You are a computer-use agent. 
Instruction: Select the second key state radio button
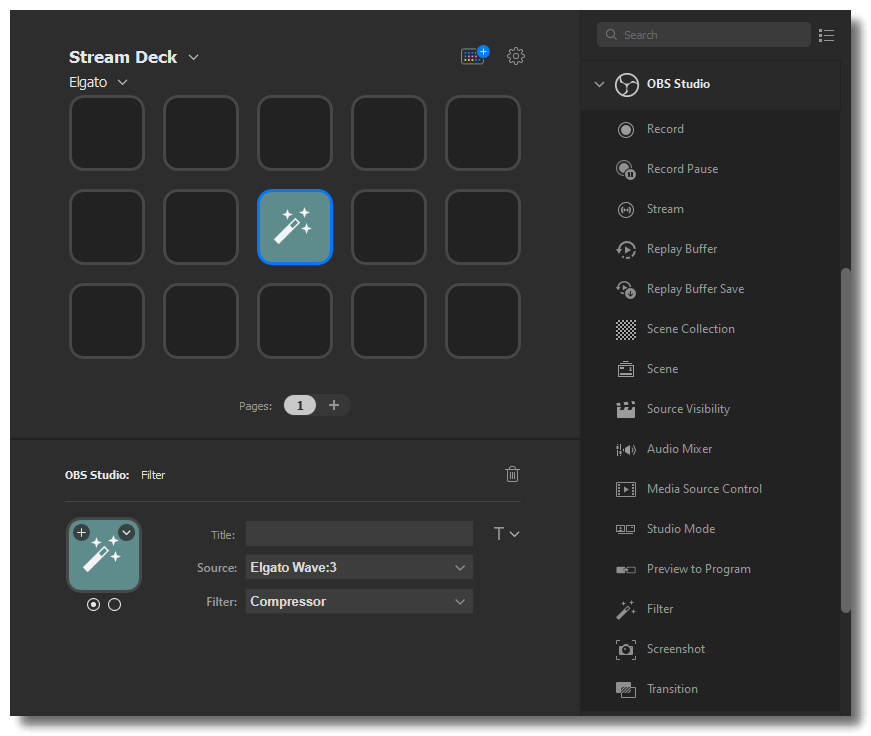point(114,604)
